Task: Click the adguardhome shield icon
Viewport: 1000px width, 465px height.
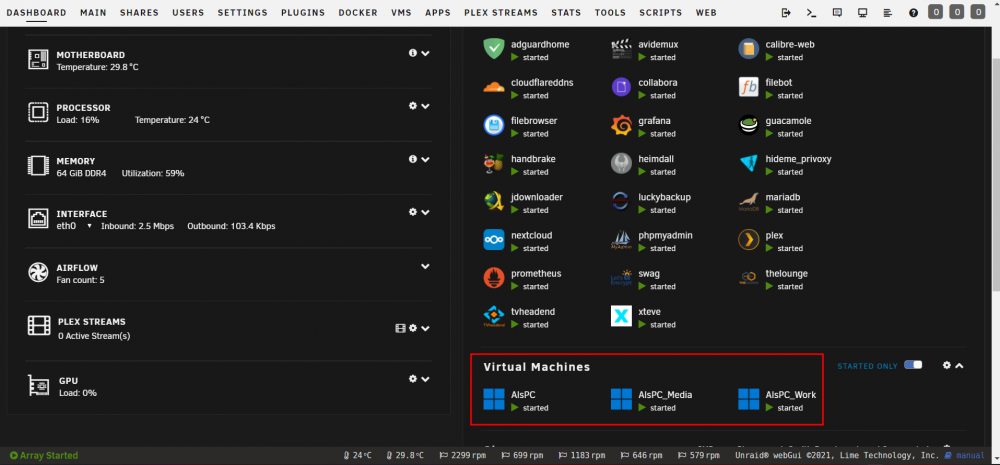Action: point(494,48)
